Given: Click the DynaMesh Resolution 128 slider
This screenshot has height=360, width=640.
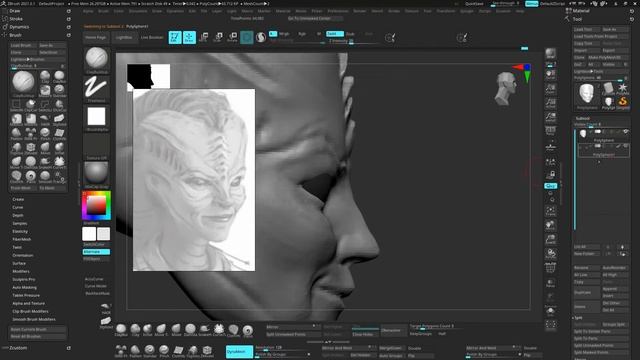Looking at the screenshot, I should point(281,348).
